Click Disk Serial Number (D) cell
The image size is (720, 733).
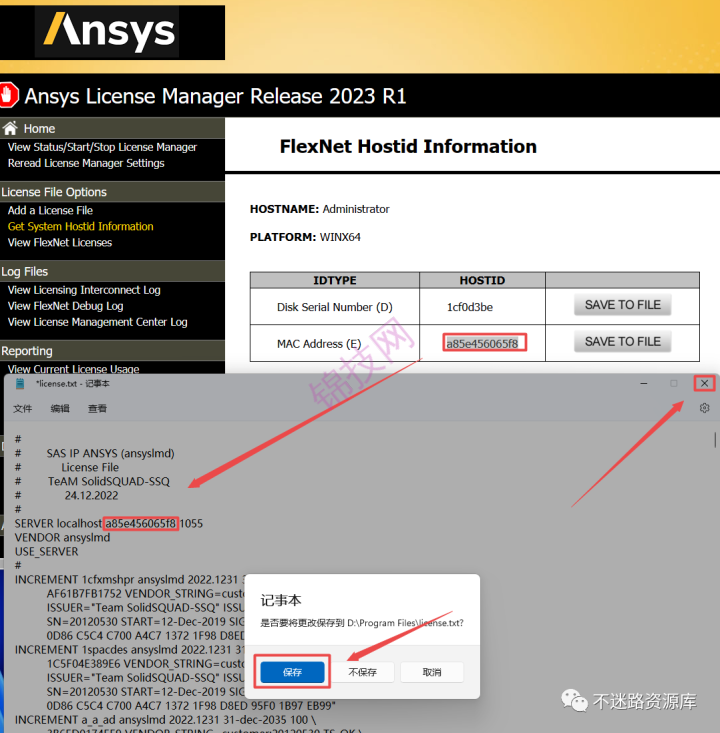335,307
